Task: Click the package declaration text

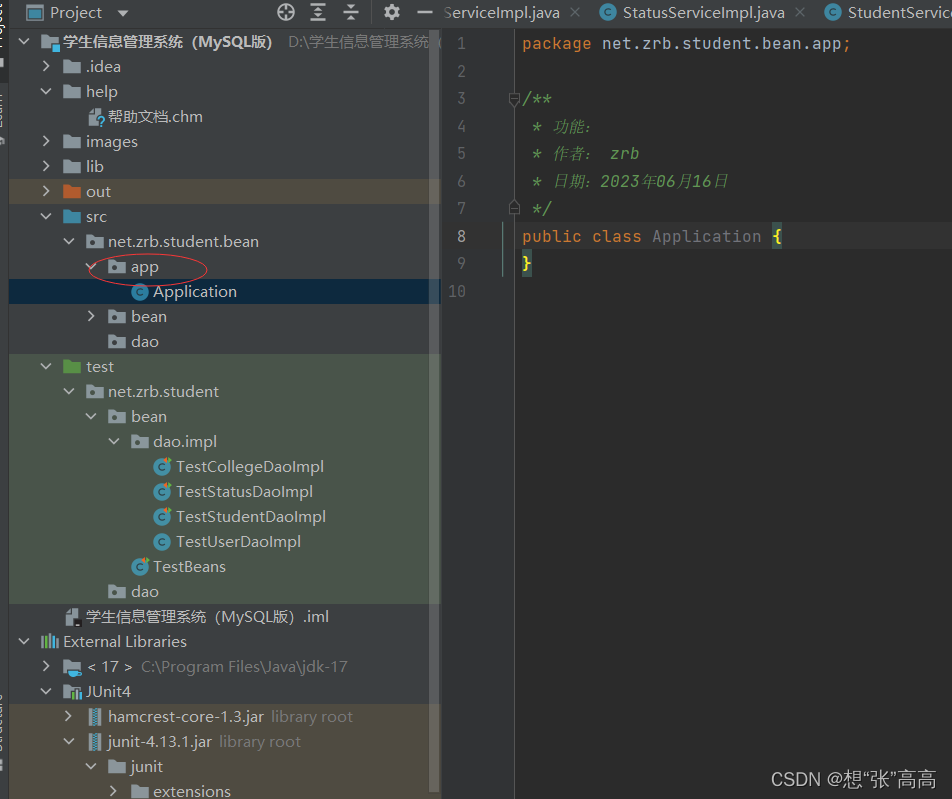Action: [x=686, y=44]
